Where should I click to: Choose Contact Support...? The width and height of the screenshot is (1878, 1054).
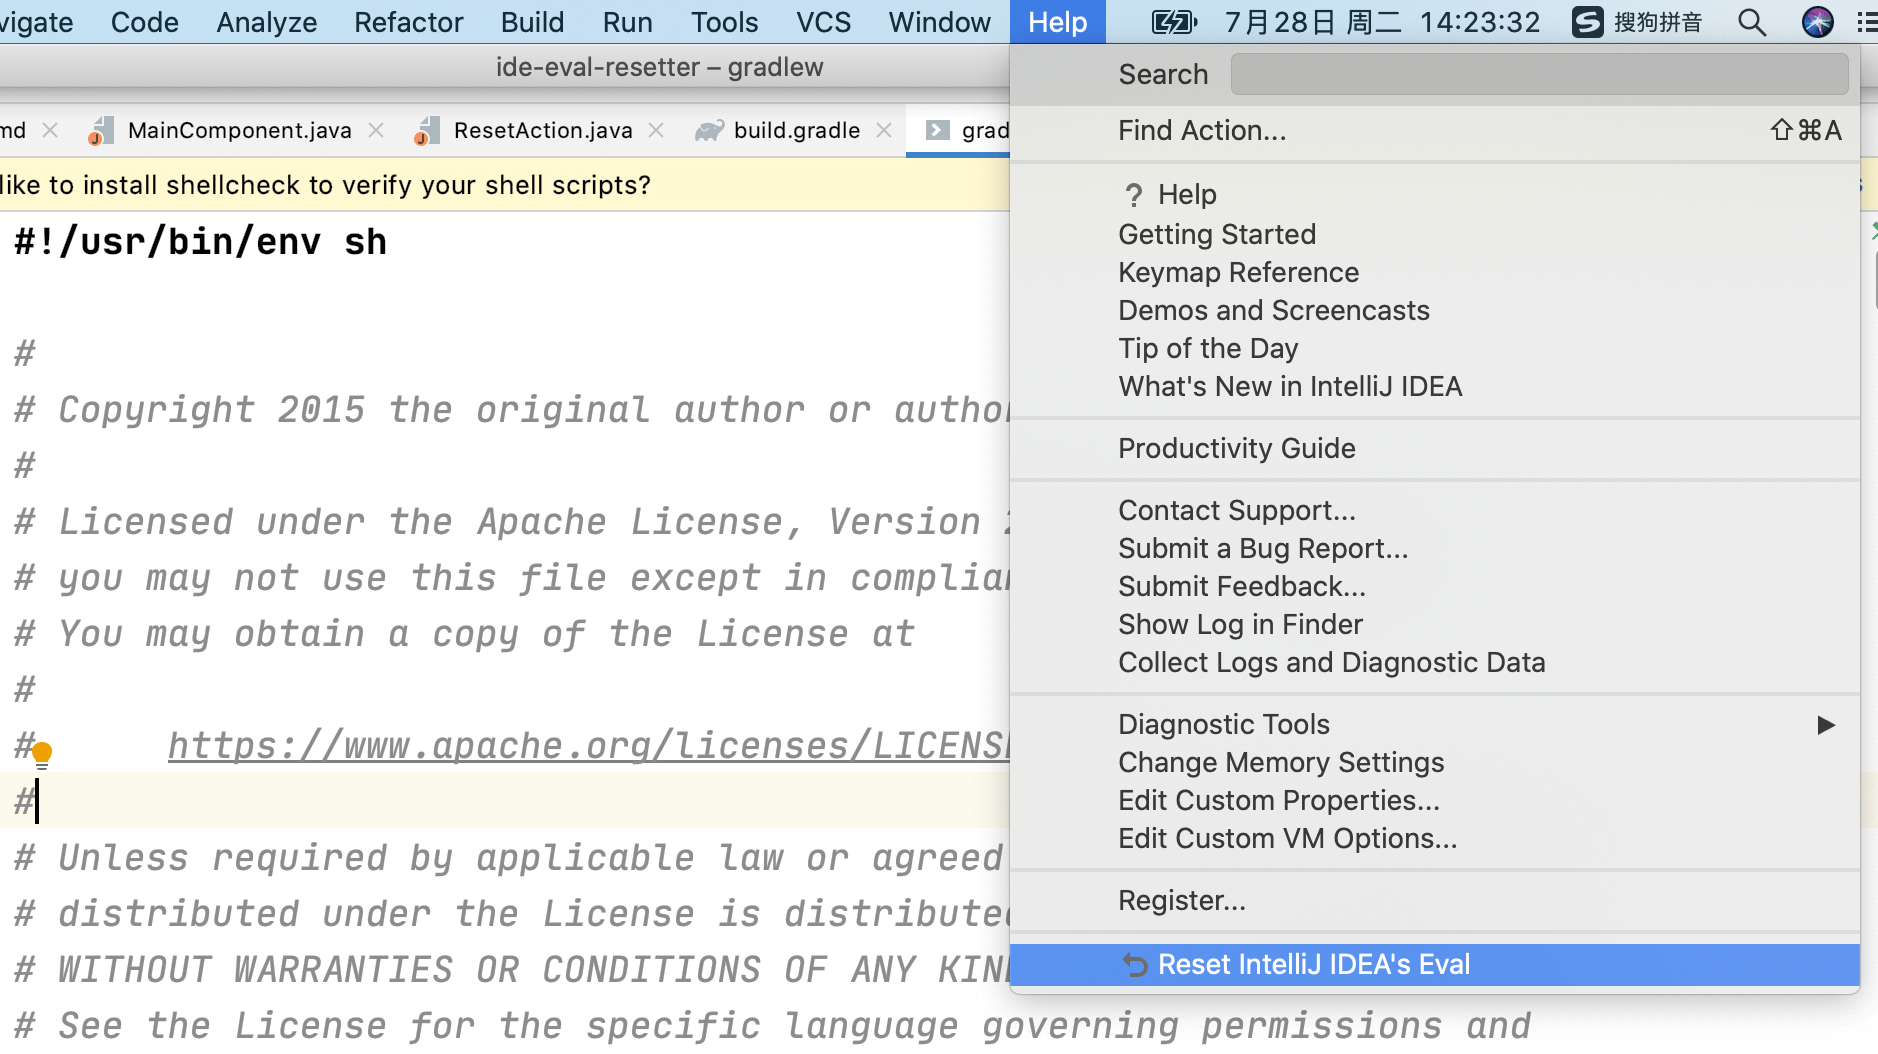(1435, 510)
